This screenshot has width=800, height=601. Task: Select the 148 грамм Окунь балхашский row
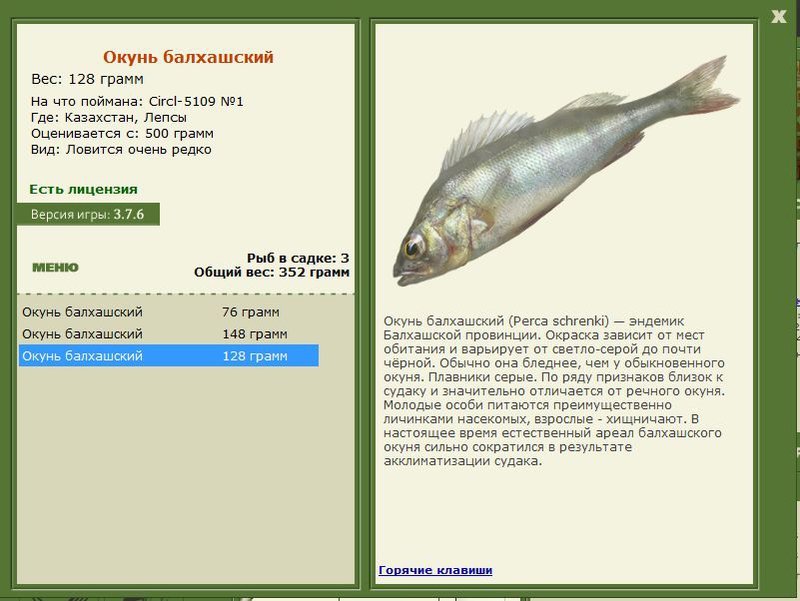pos(169,334)
